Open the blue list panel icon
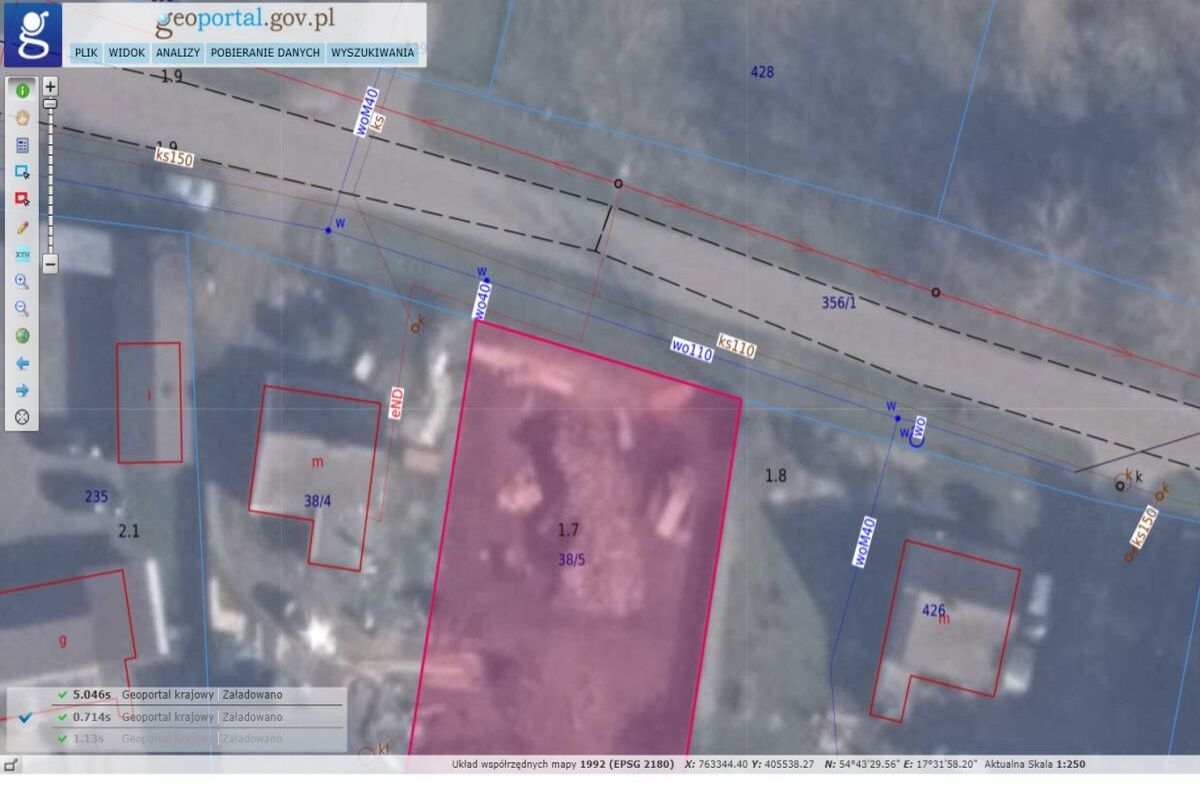1200x800 pixels. point(22,145)
